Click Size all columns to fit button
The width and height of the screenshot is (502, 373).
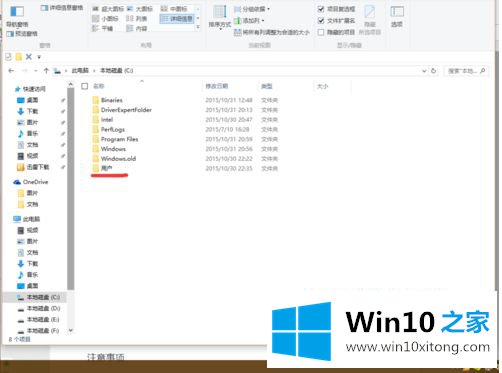click(272, 32)
